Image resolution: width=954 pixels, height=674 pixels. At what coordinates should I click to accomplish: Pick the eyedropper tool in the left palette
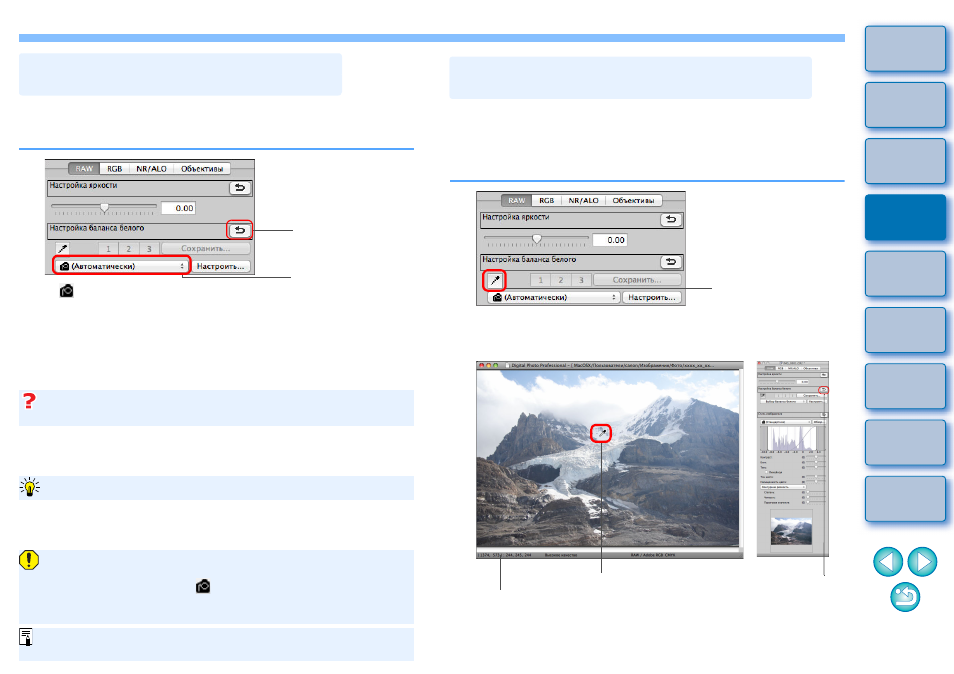point(62,248)
